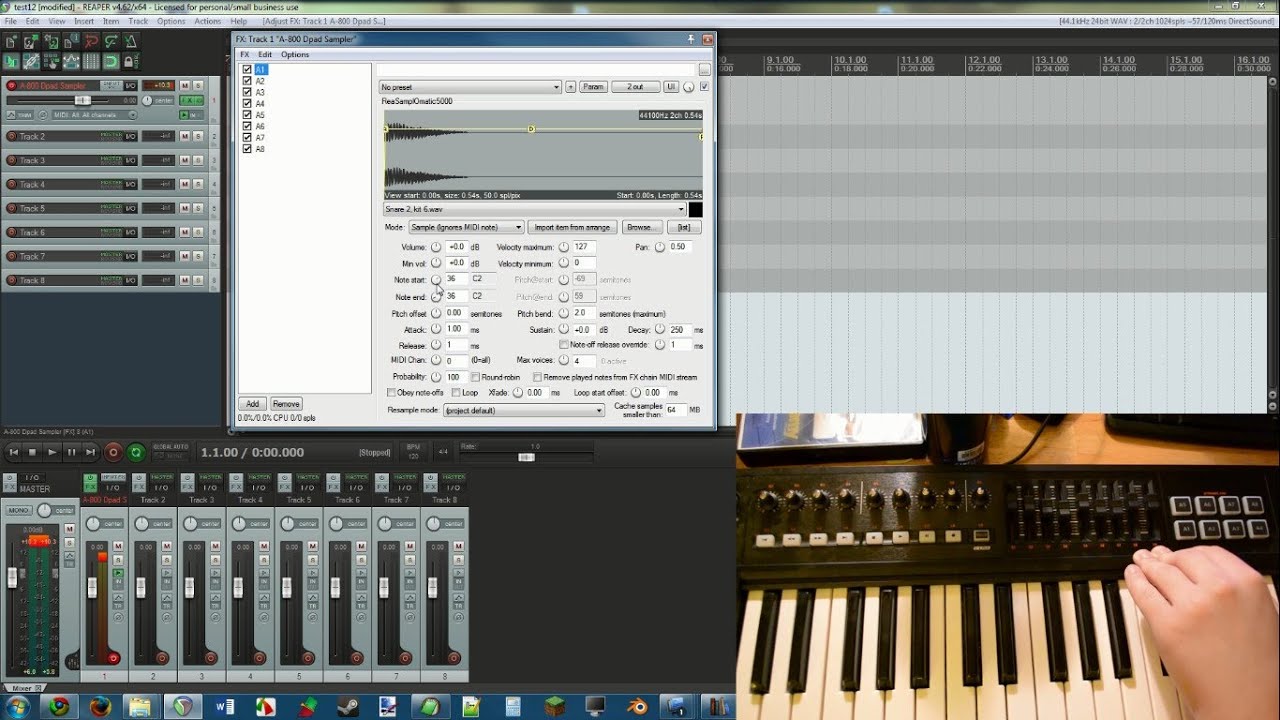Open Chrome from Windows taskbar
The width and height of the screenshot is (1280, 720).
coord(59,707)
